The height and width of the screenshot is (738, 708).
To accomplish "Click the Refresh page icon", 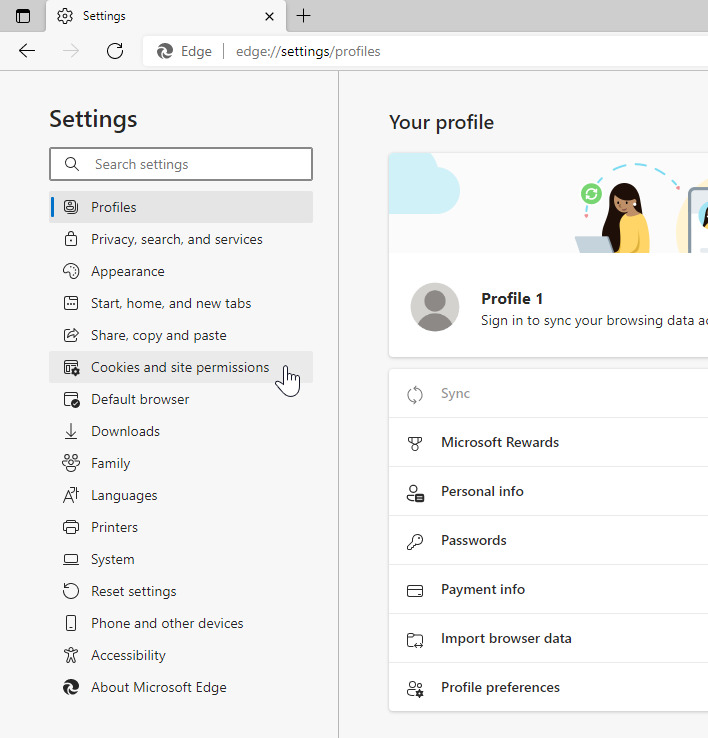I will coord(115,50).
